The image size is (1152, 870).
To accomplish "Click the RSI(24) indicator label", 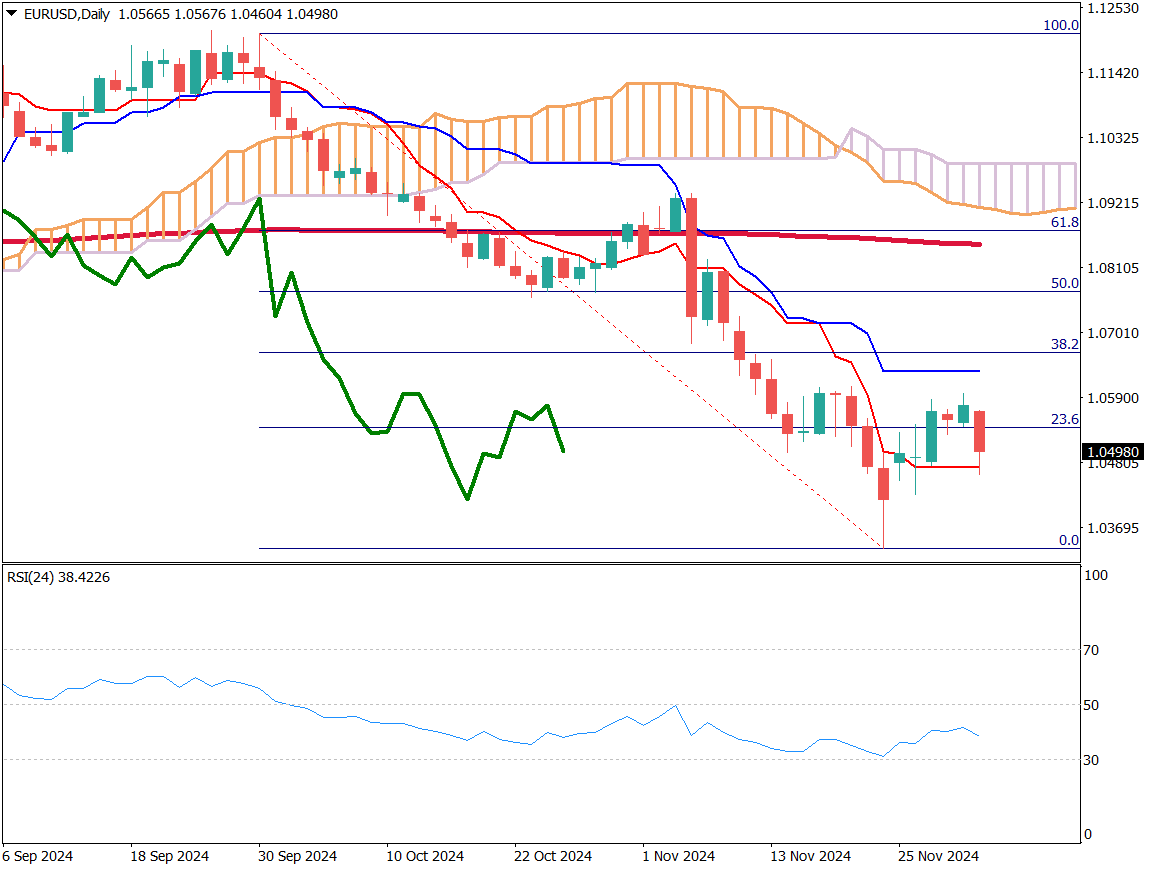I will coord(32,577).
